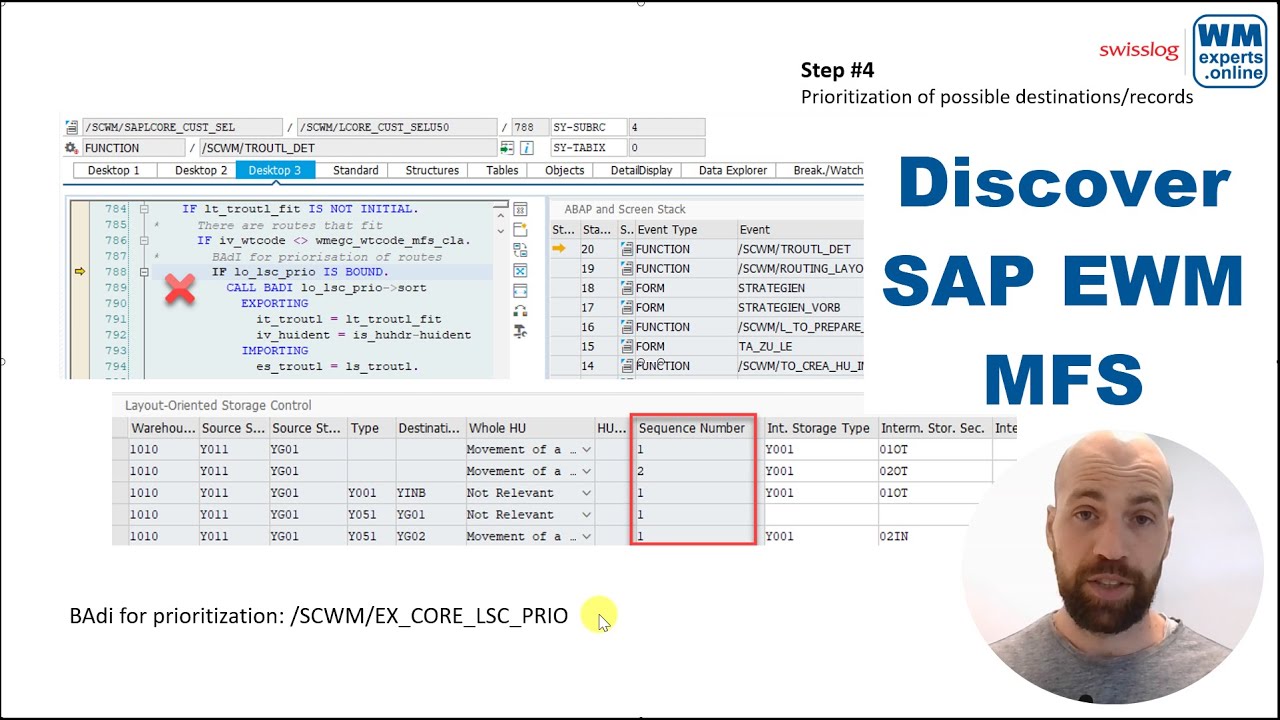This screenshot has width=1280, height=720.
Task: Click the FORM icon in stack row 15
Action: coord(626,346)
